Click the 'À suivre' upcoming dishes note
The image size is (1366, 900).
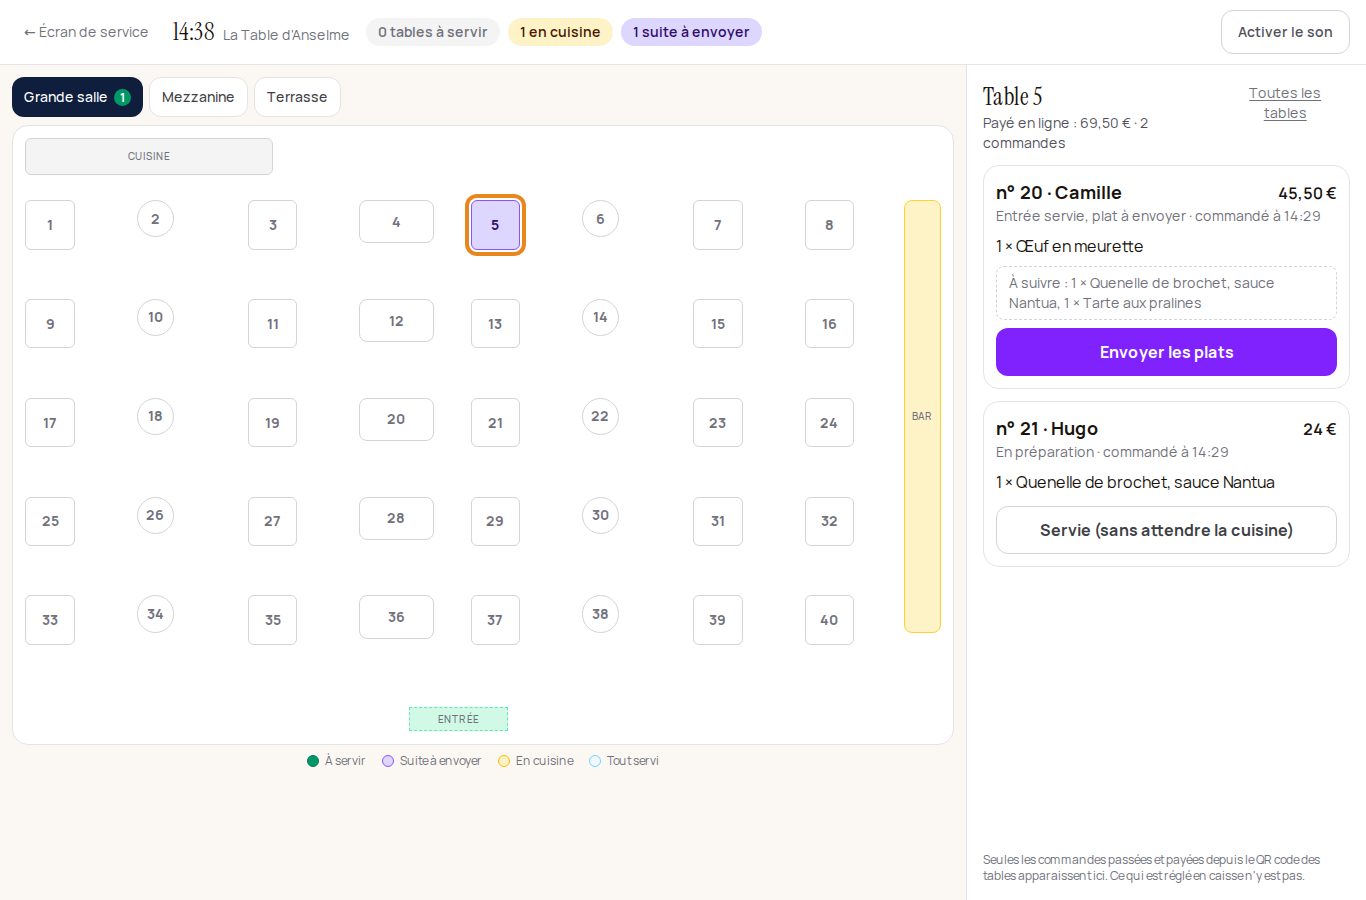pyautogui.click(x=1166, y=293)
